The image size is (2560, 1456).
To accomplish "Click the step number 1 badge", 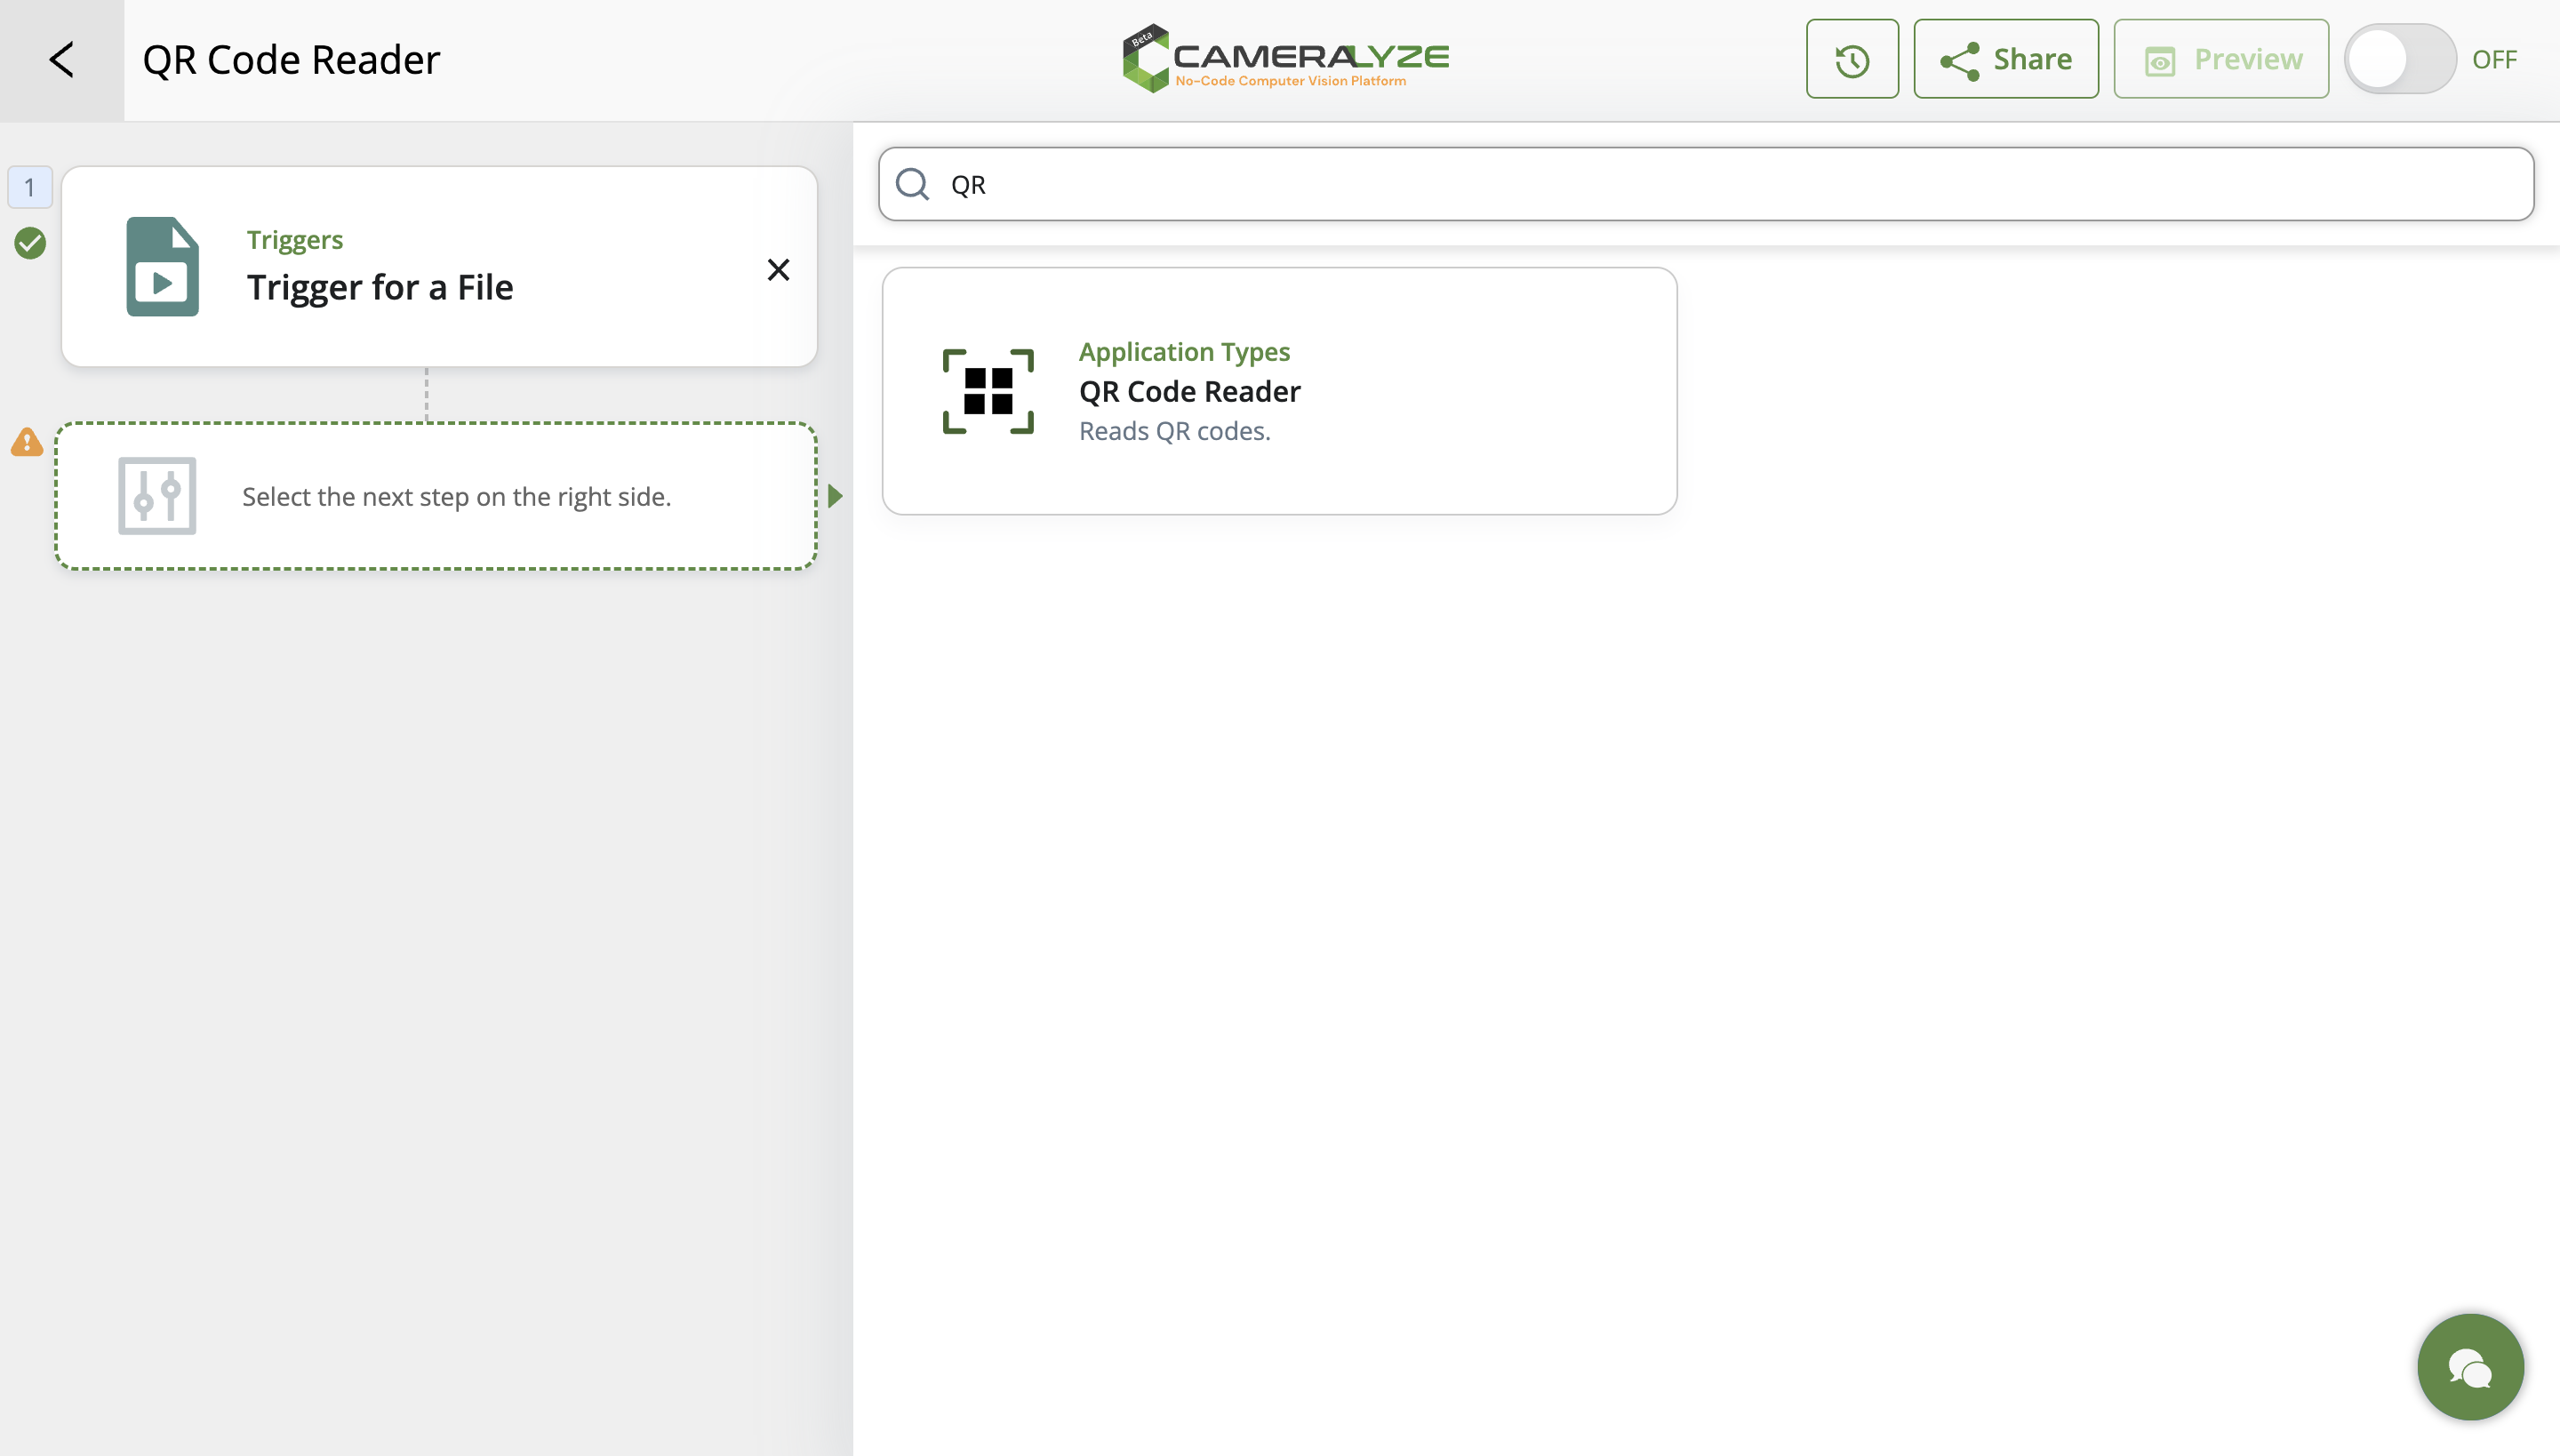I will (x=30, y=187).
